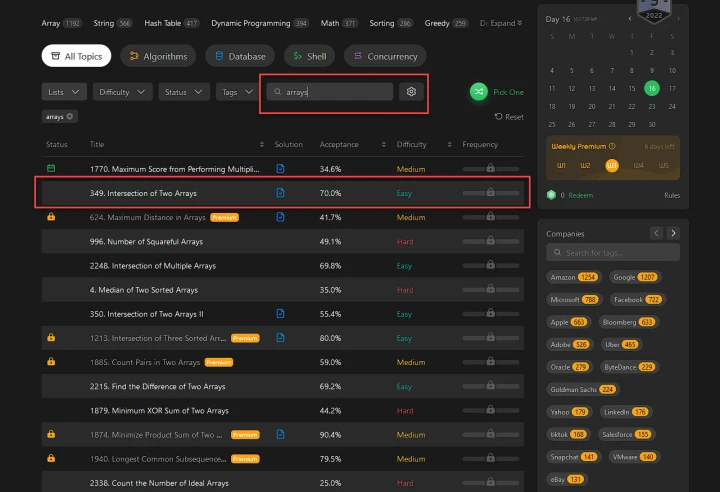720x492 pixels.
Task: Click the green Pick One shuffle icon
Action: (478, 92)
